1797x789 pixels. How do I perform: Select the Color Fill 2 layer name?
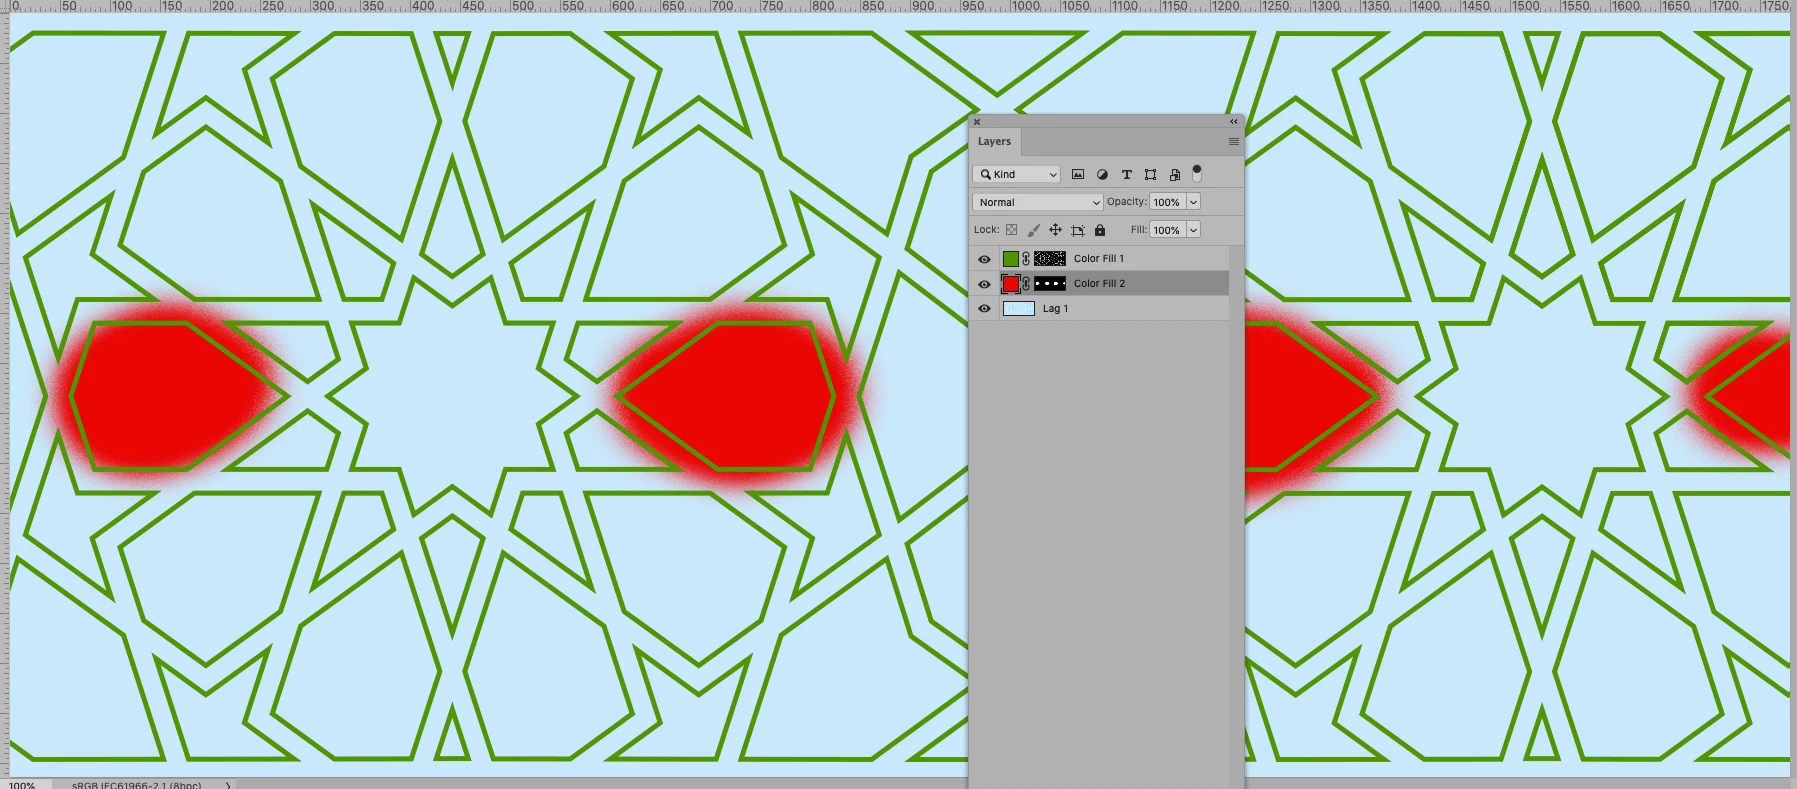click(1099, 284)
